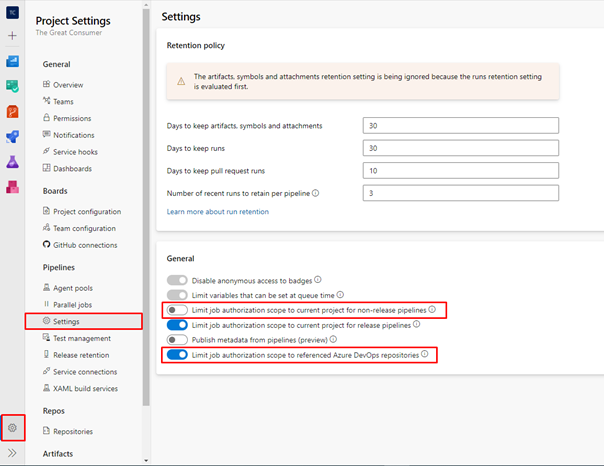Click the Project Settings gear icon
The height and width of the screenshot is (466, 604).
coord(13,427)
